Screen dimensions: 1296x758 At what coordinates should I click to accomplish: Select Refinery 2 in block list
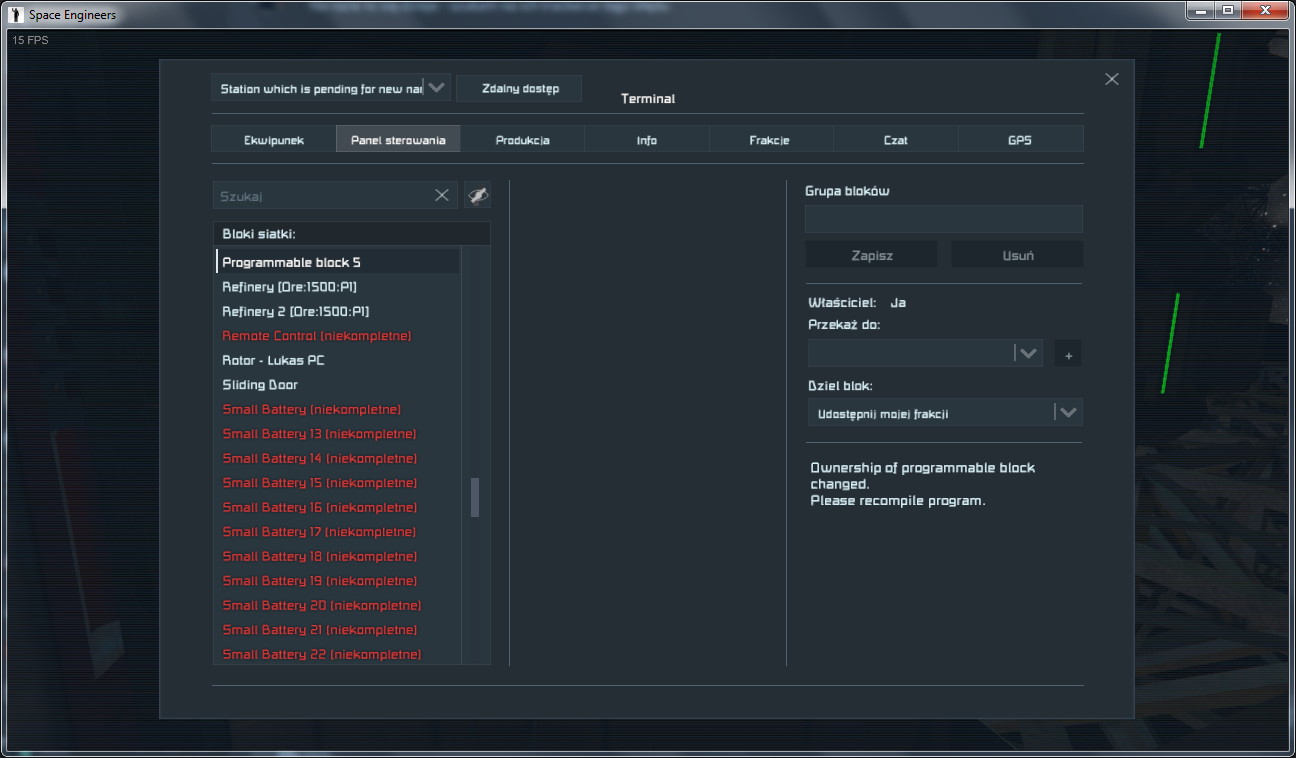pos(296,311)
